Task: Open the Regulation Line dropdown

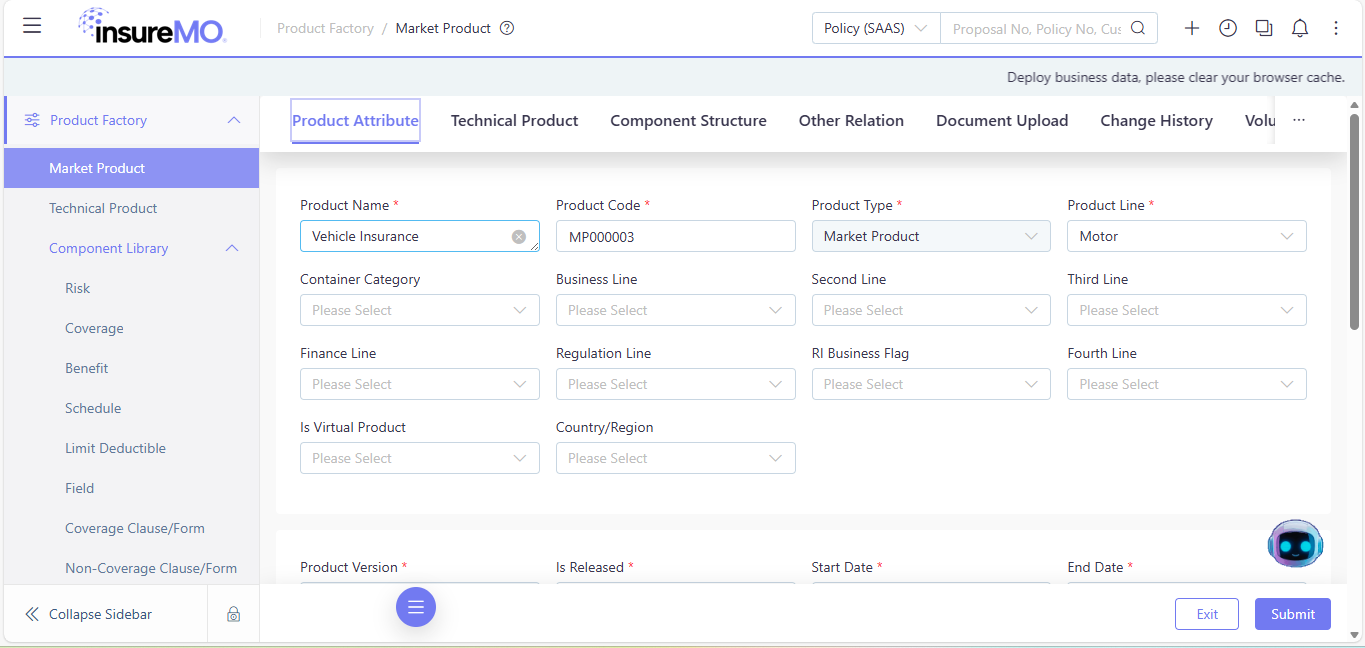Action: (x=676, y=384)
